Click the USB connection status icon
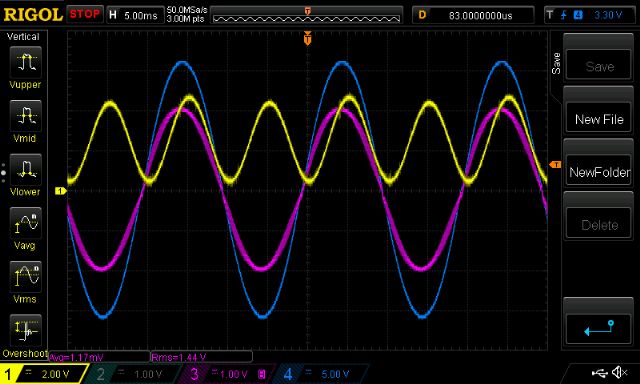This screenshot has height=384, width=640. [599, 373]
